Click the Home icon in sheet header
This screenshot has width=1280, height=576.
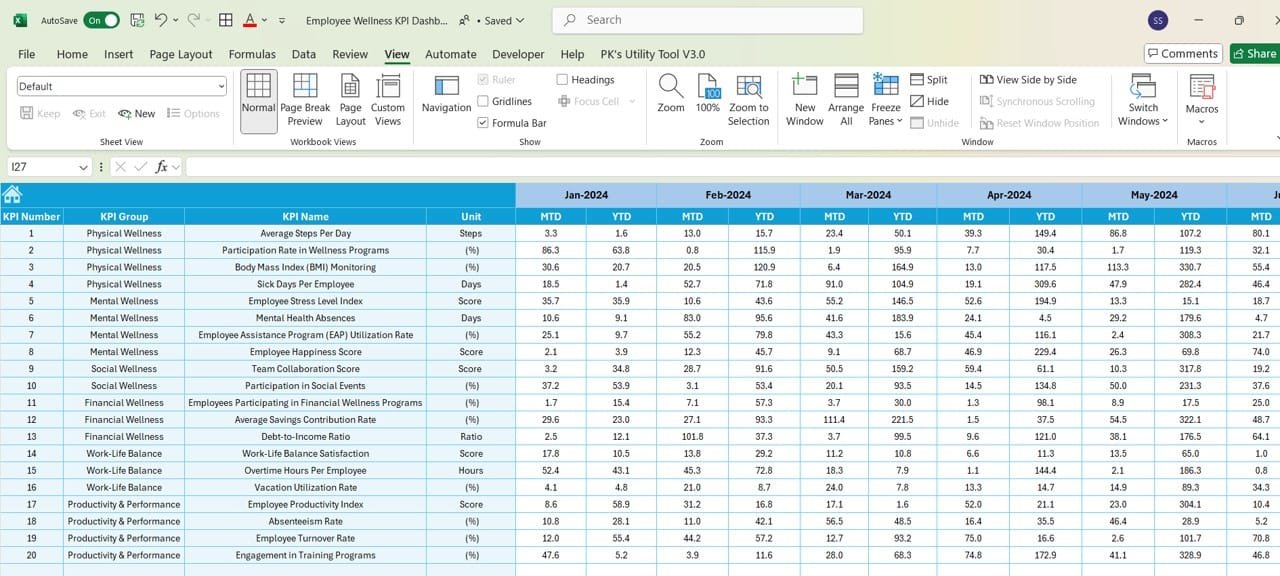click(x=12, y=195)
